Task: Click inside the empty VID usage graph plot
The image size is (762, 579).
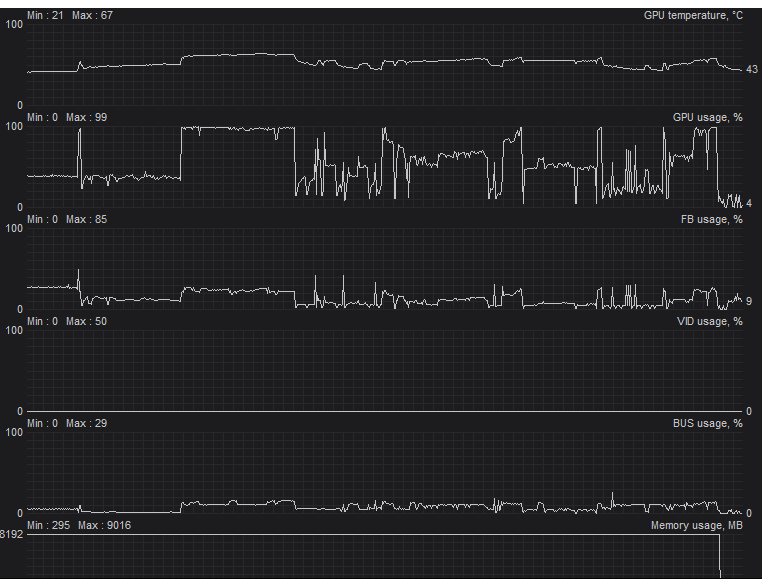Action: coord(384,371)
